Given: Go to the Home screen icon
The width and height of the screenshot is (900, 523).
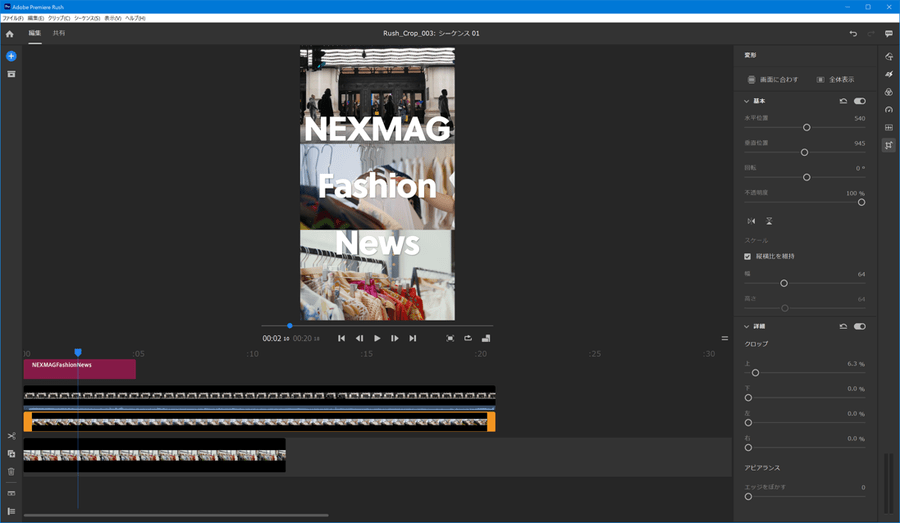Looking at the screenshot, I should coord(10,34).
